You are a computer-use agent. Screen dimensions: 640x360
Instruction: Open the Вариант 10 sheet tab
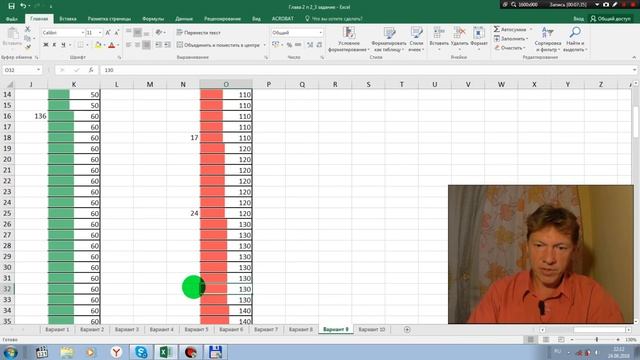point(372,329)
